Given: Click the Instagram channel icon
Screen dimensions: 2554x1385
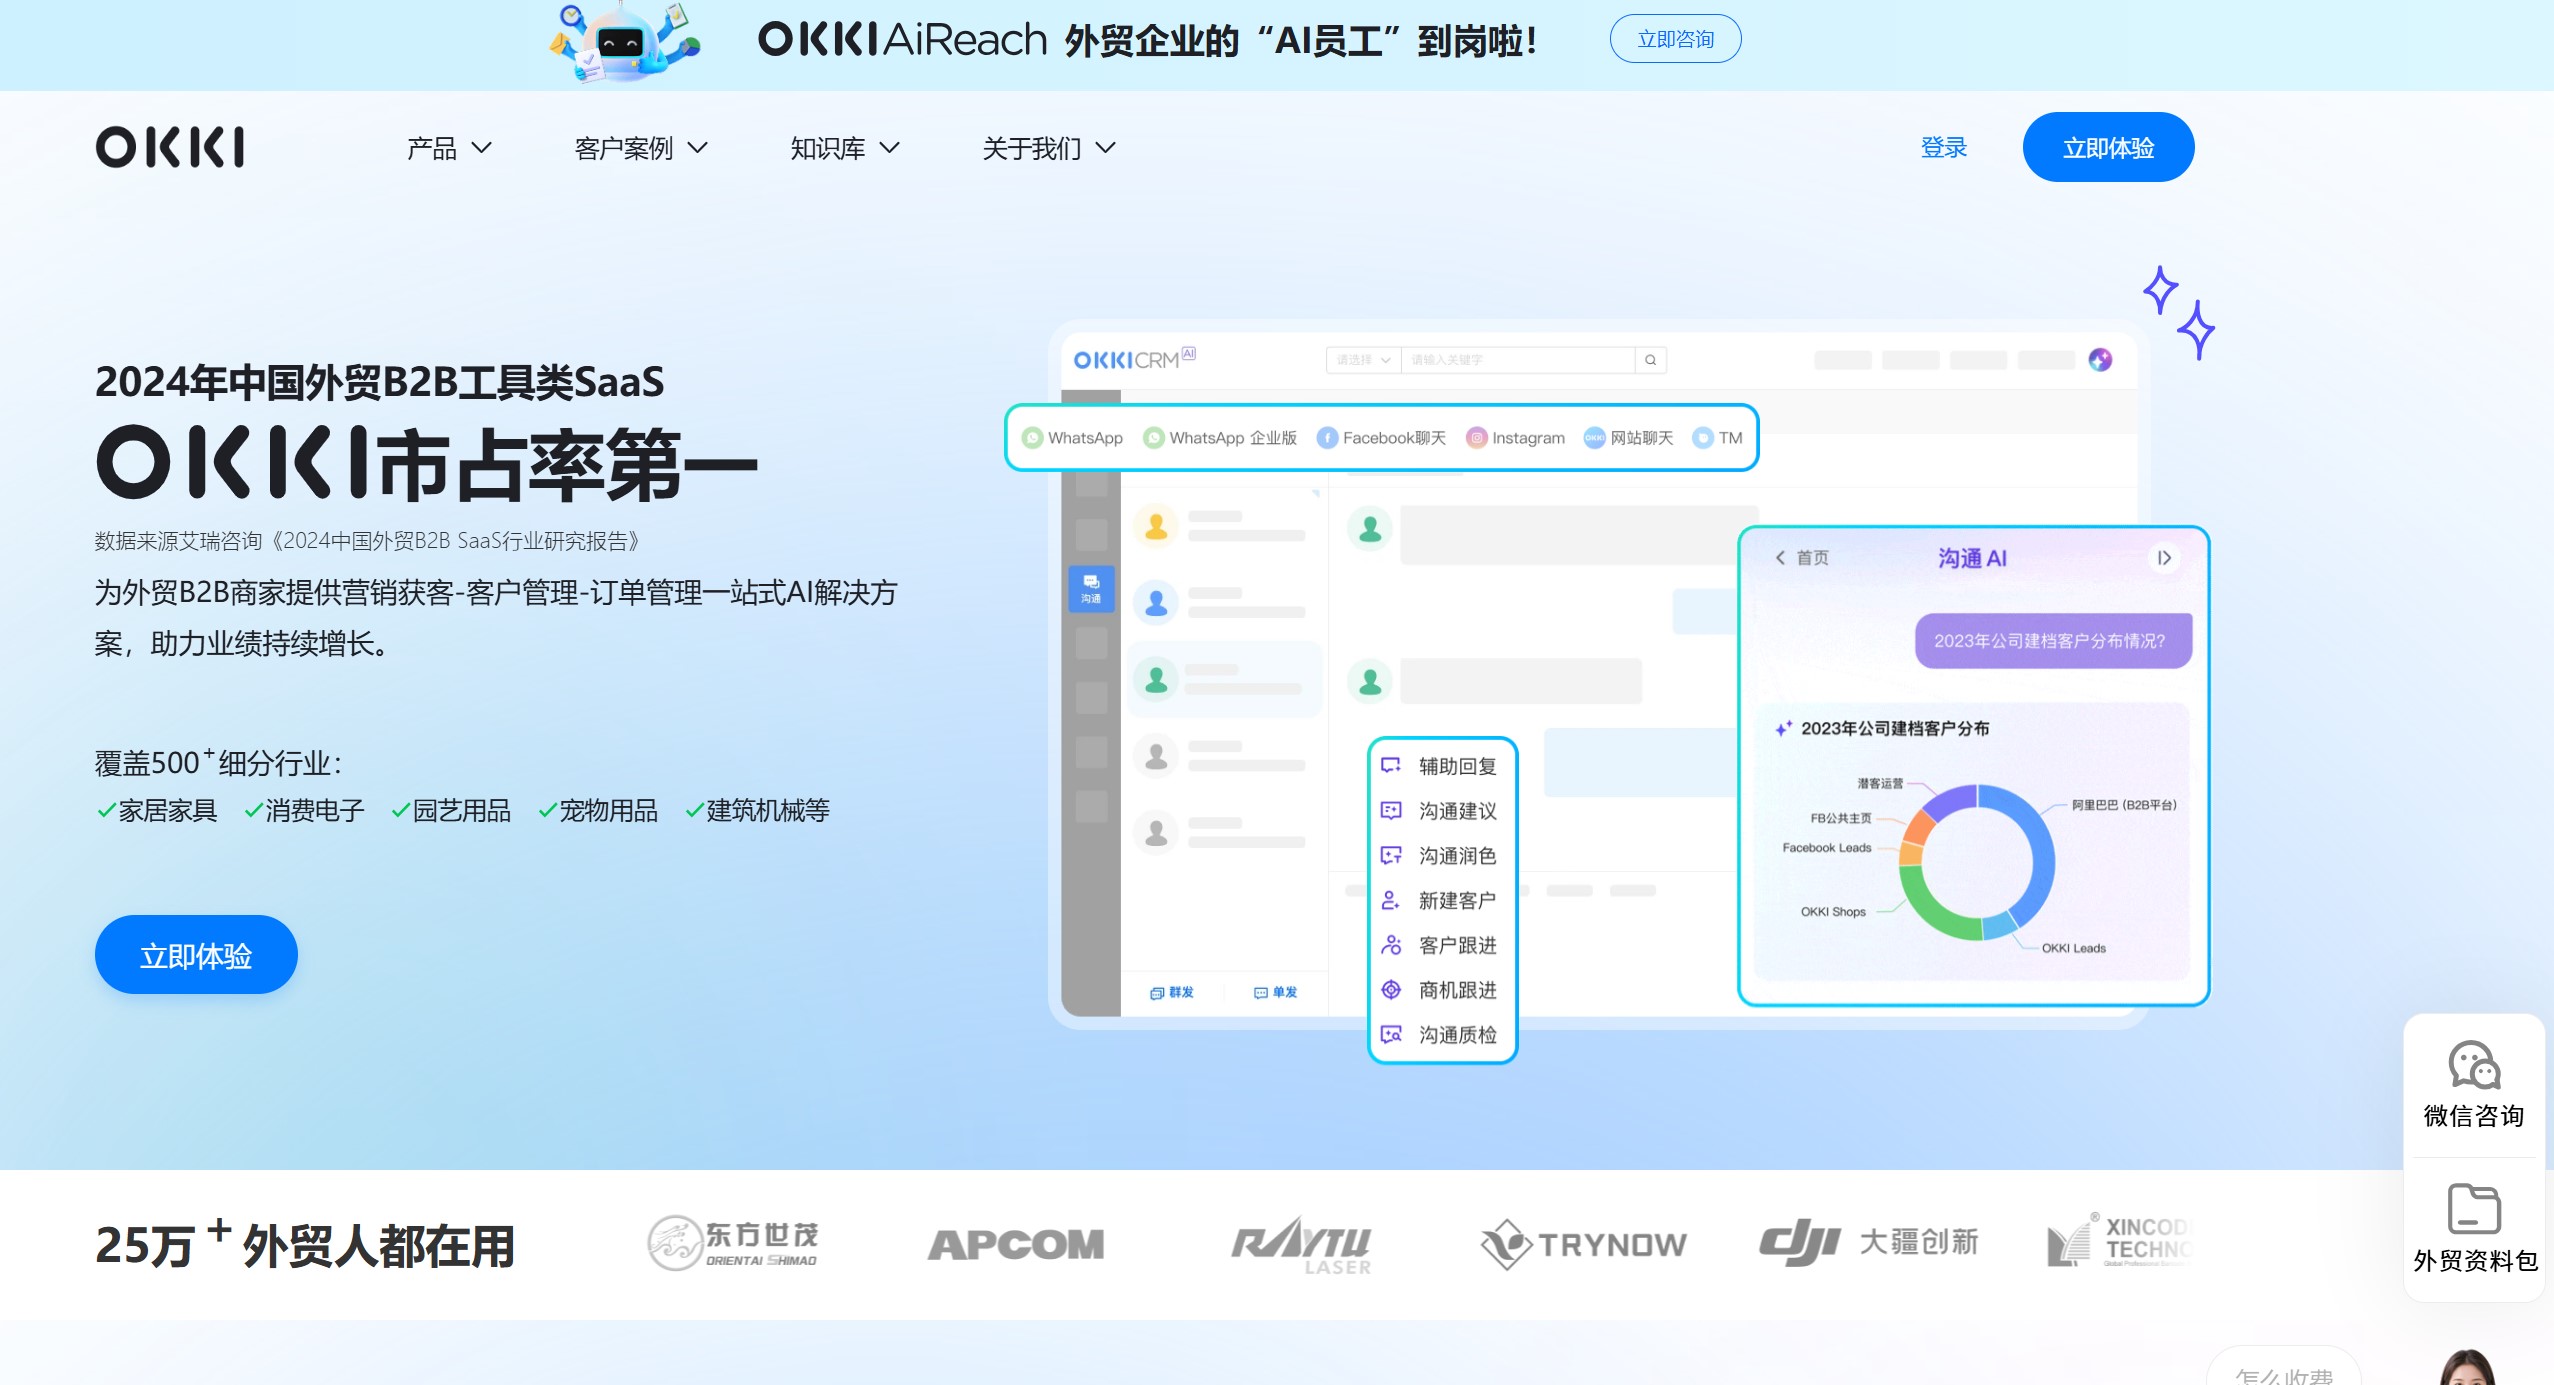Looking at the screenshot, I should click(x=1478, y=437).
